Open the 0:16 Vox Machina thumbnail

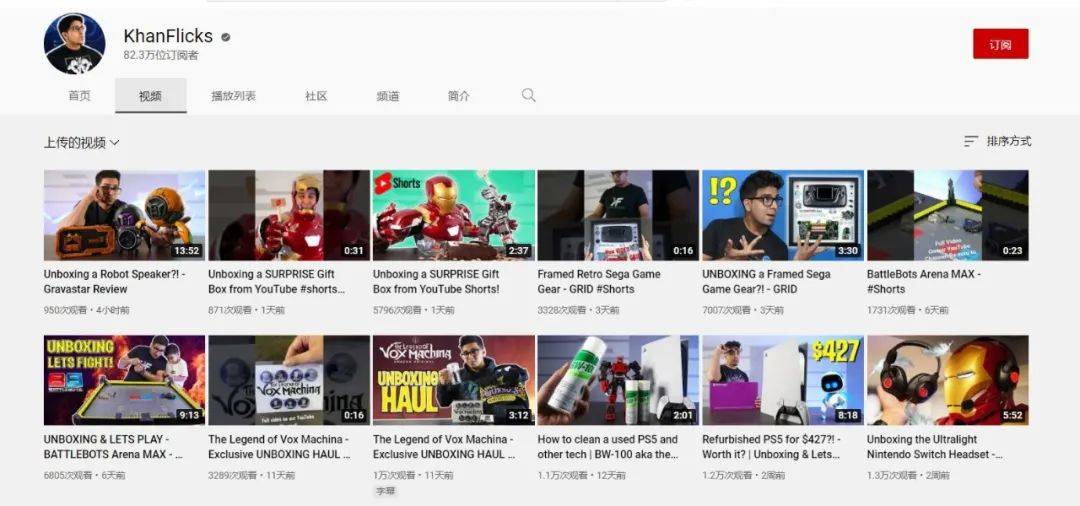click(289, 380)
